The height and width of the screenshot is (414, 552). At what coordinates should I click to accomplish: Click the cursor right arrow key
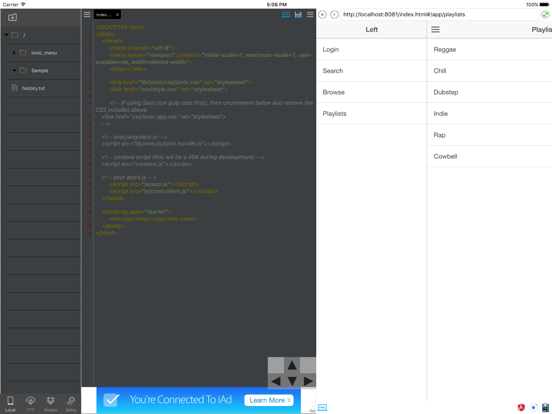pyautogui.click(x=308, y=381)
